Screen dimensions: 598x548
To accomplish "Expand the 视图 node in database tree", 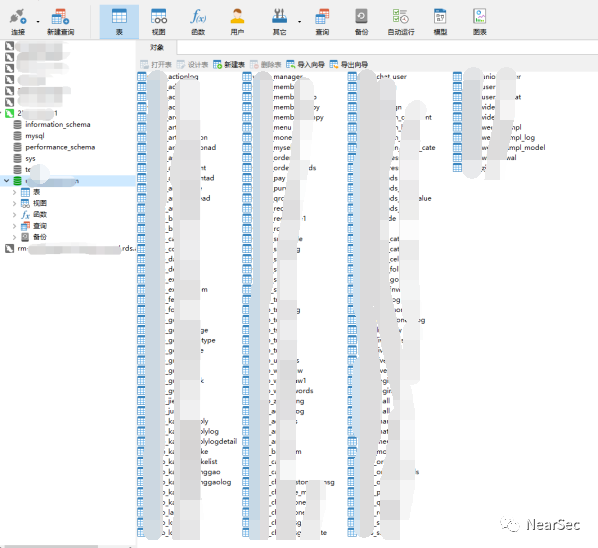I will coord(14,203).
